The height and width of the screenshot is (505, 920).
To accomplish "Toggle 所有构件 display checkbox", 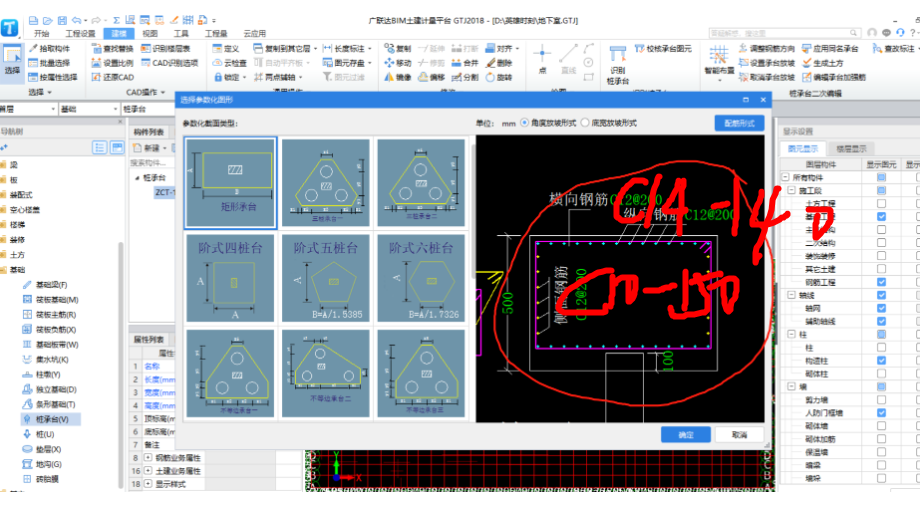I will [881, 177].
